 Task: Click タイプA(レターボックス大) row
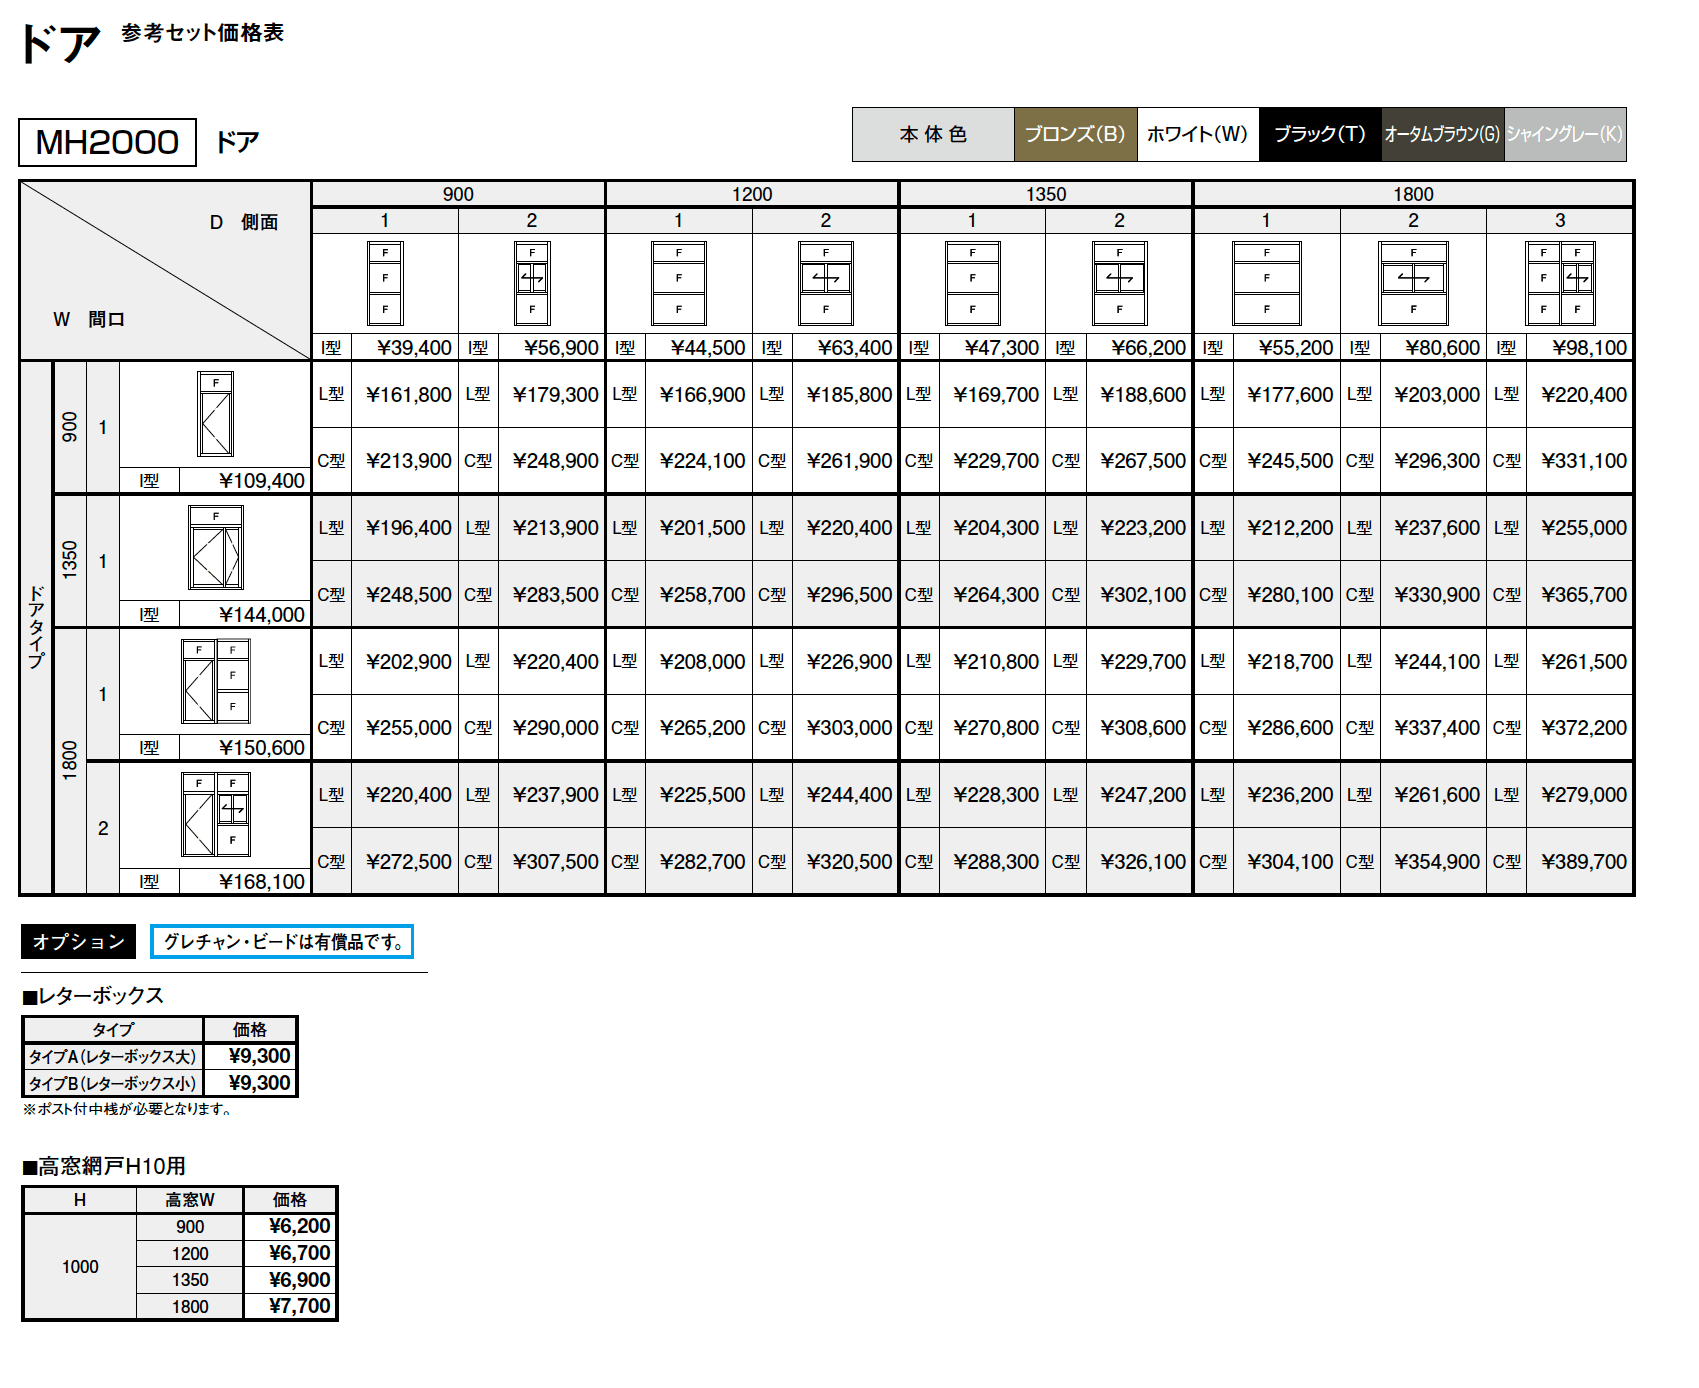(x=113, y=1056)
